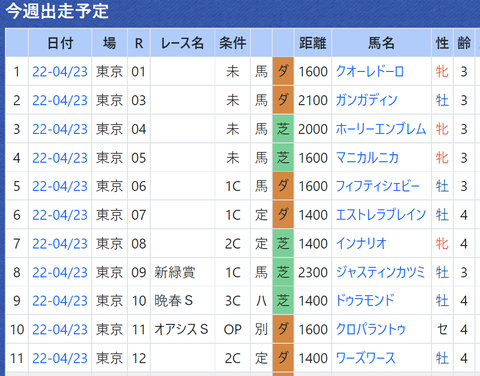Click date 22-04/23 in row 1
480x376 pixels.
pyautogui.click(x=60, y=72)
